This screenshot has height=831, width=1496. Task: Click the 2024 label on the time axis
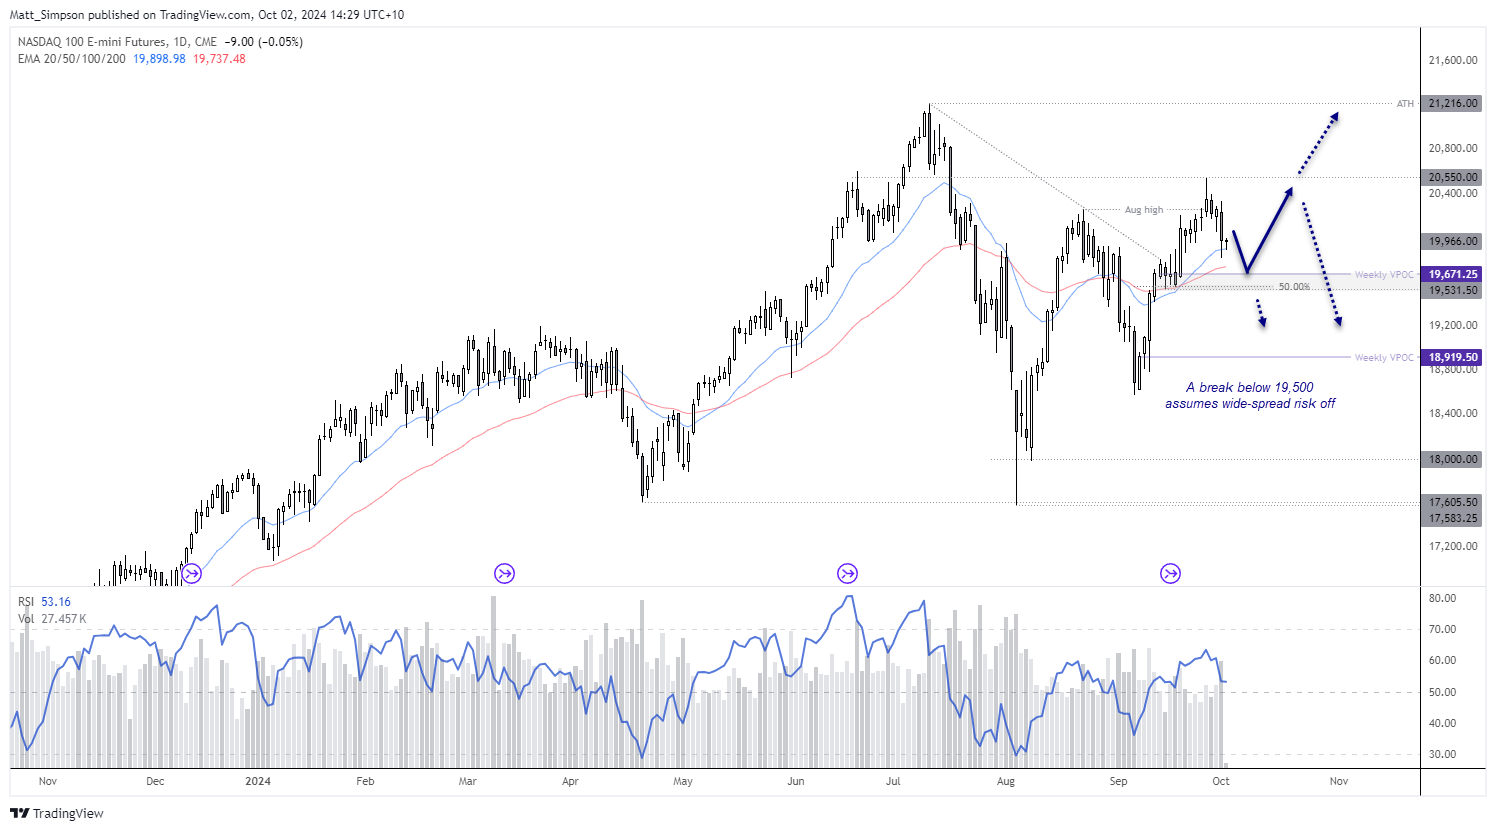pos(258,781)
